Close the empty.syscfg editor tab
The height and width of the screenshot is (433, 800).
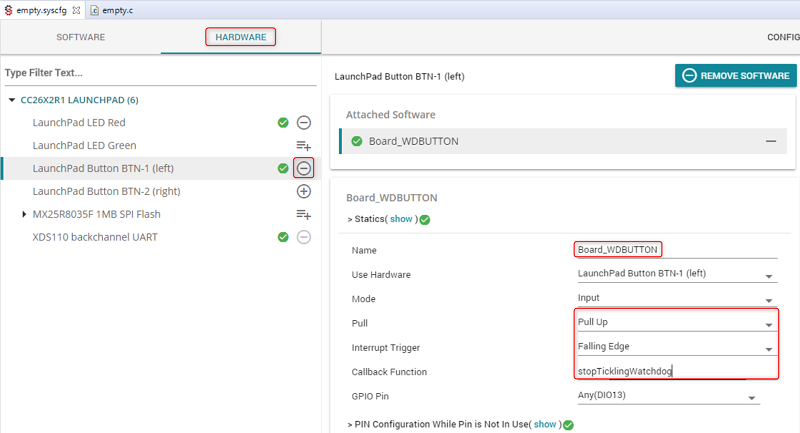[x=76, y=9]
